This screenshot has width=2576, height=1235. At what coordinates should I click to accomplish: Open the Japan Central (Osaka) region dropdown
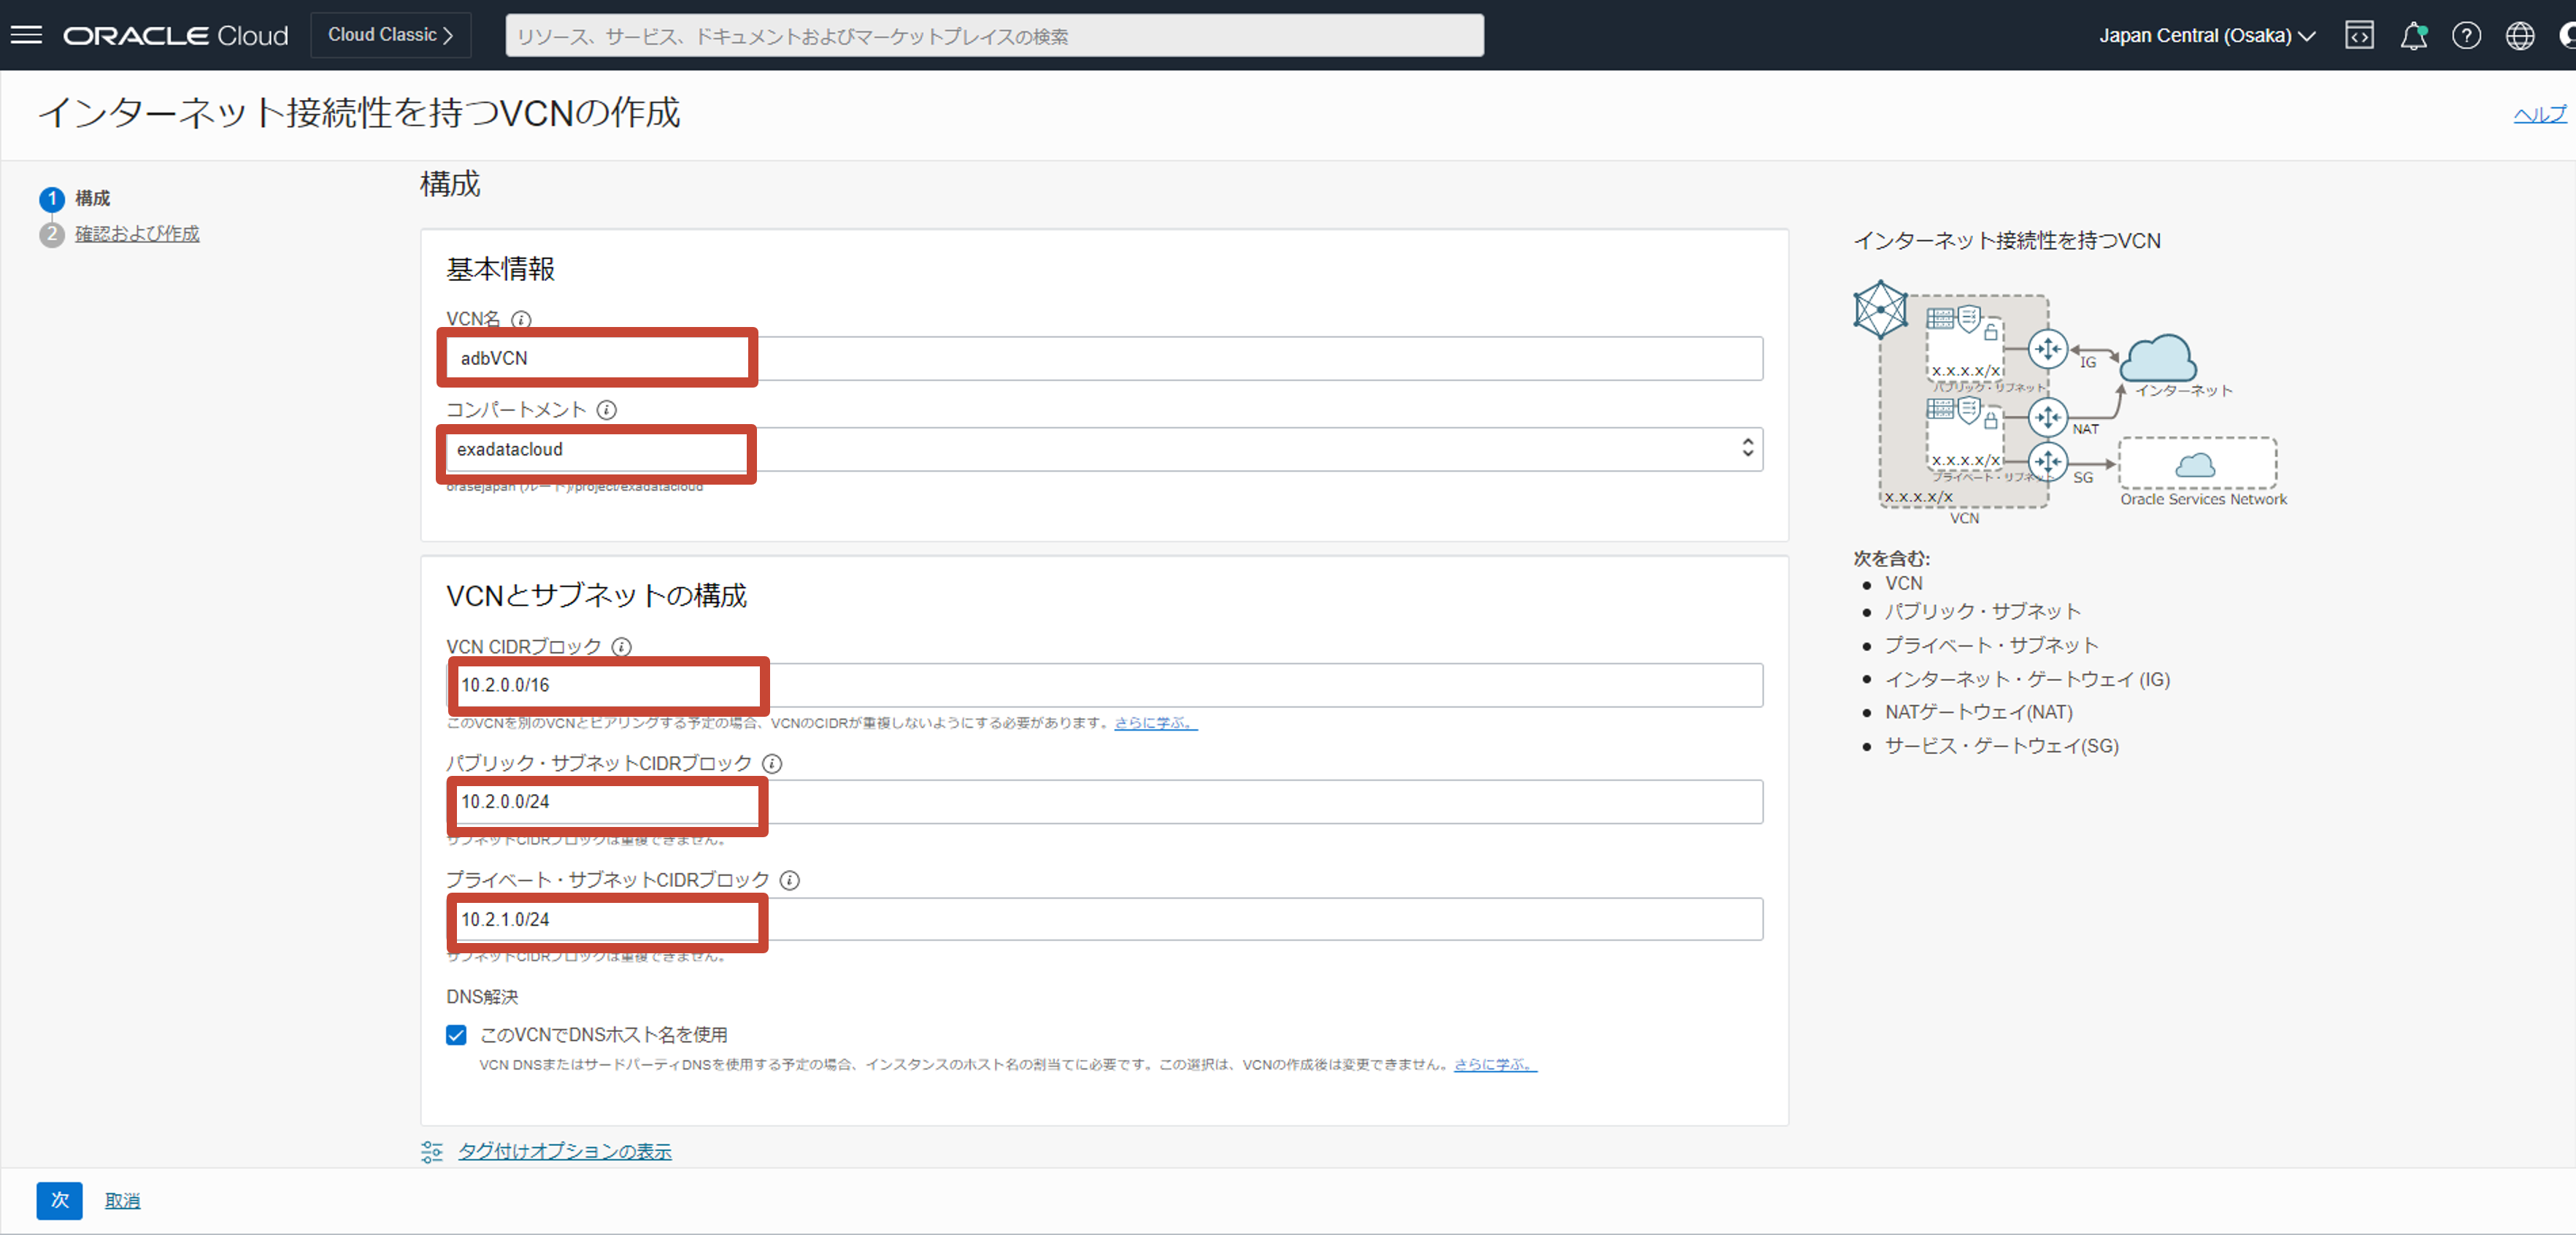tap(2207, 35)
